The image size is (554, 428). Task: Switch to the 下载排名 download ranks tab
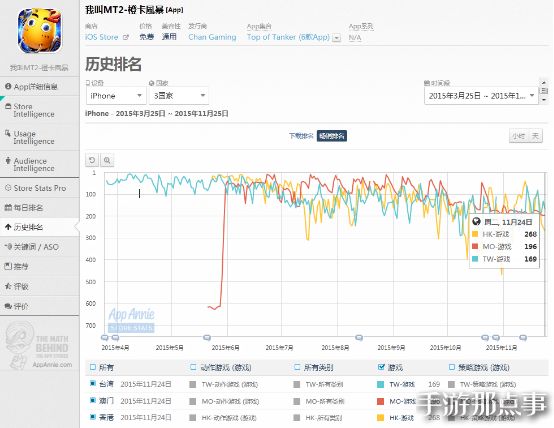point(301,136)
